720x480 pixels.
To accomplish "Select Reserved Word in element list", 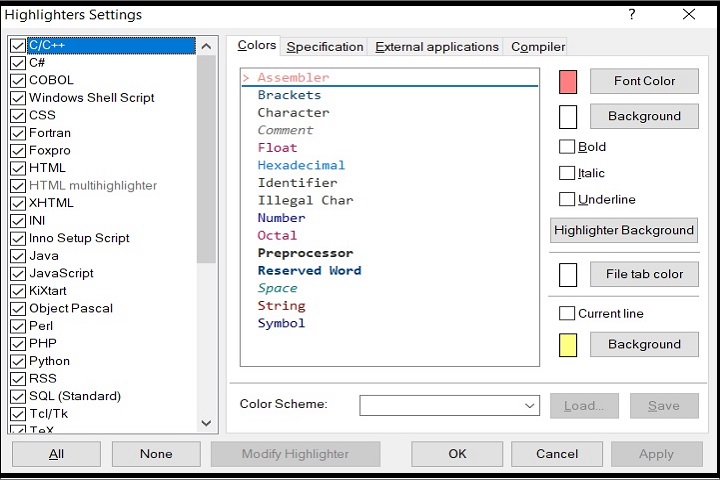I will point(309,271).
